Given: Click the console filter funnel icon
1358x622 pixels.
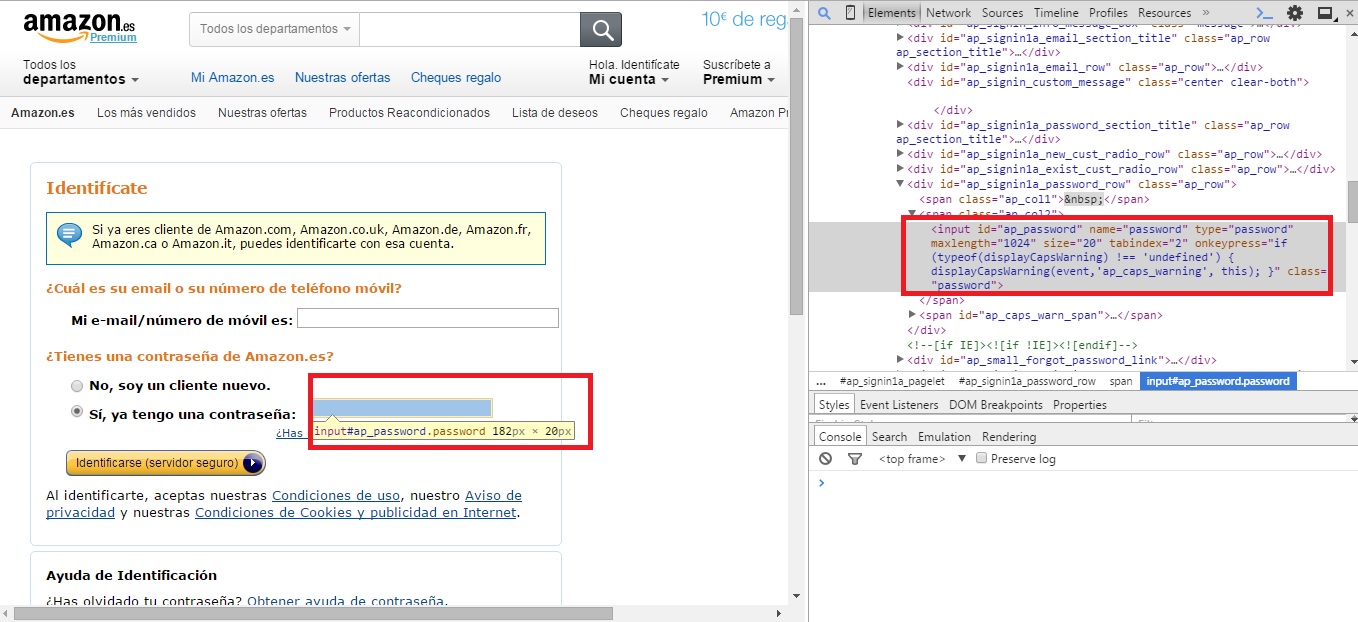Looking at the screenshot, I should [854, 459].
